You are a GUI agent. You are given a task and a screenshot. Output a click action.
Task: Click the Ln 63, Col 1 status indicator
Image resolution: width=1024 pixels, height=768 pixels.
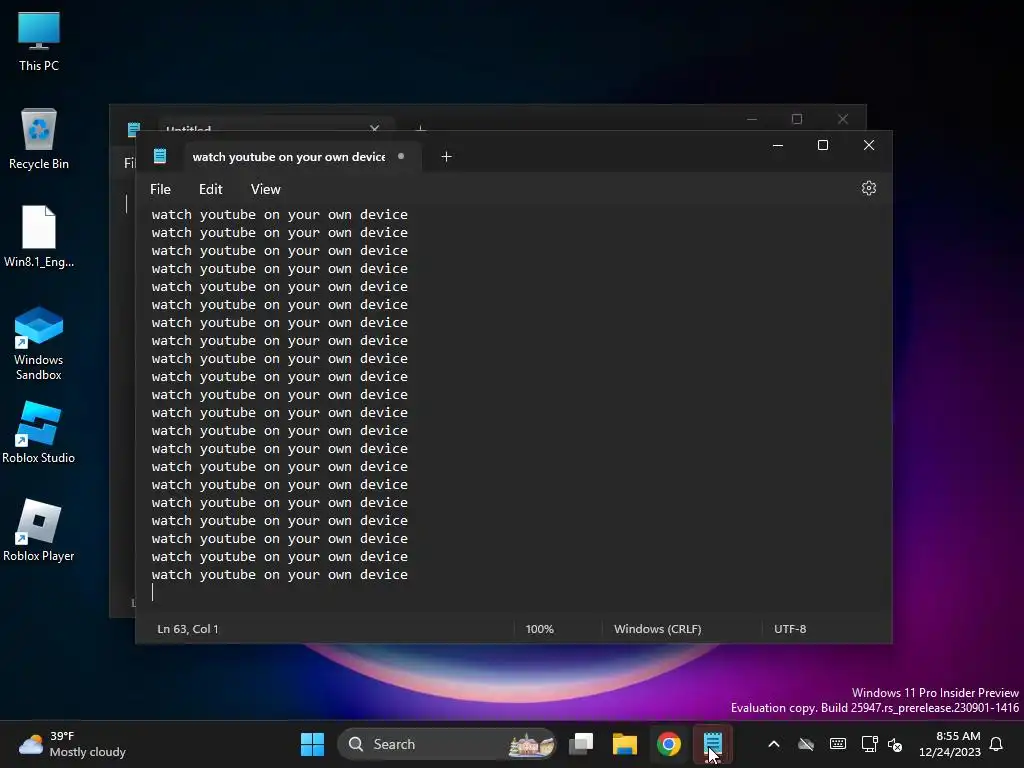click(x=188, y=629)
